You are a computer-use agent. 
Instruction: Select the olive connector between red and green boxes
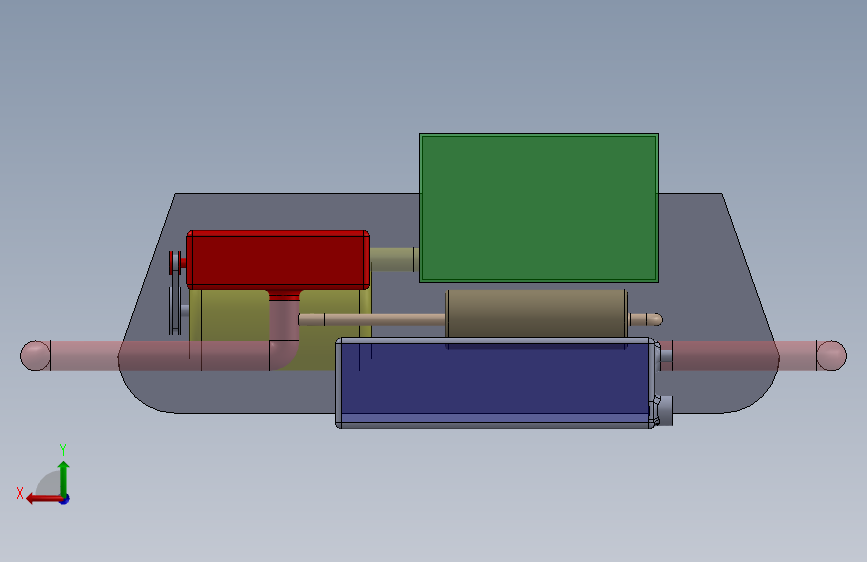tap(394, 259)
